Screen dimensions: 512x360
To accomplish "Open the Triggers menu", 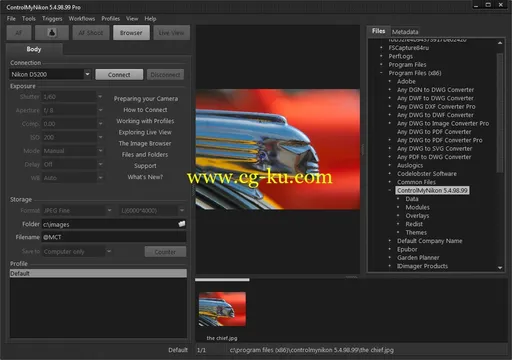I will tap(52, 19).
